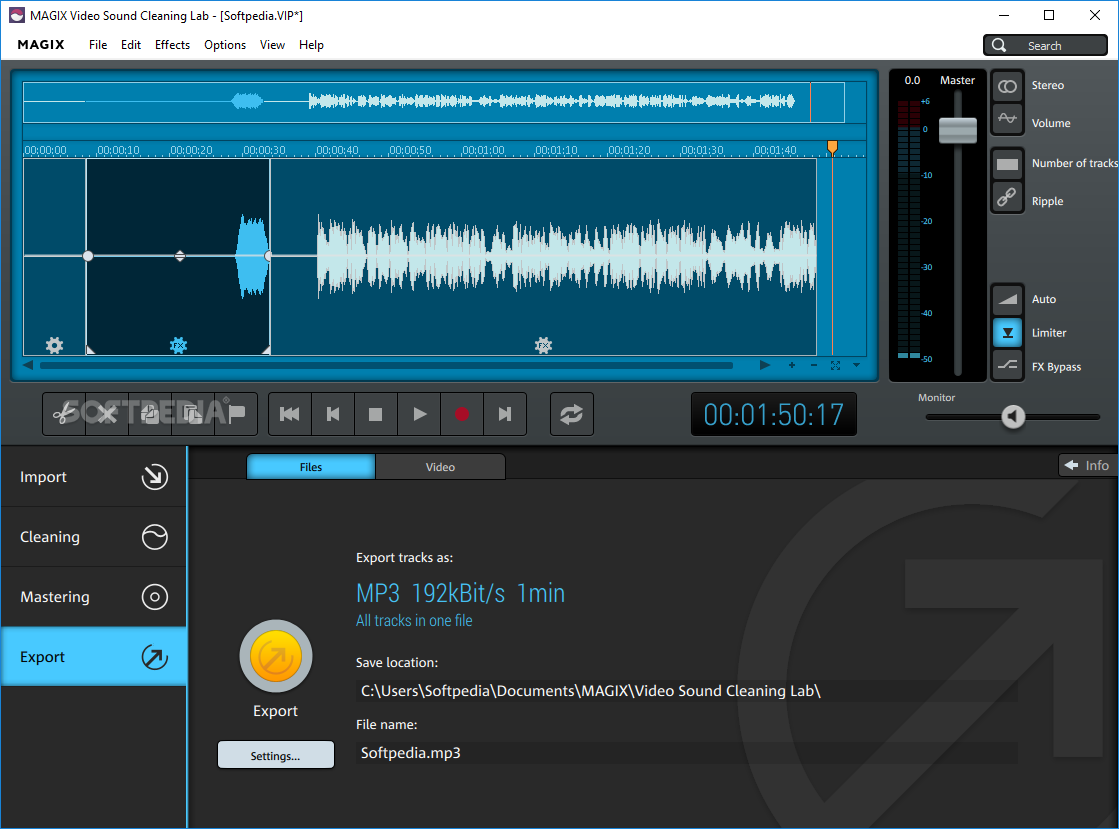Click the fit-to-window zoom icon
The image size is (1119, 829).
(835, 365)
